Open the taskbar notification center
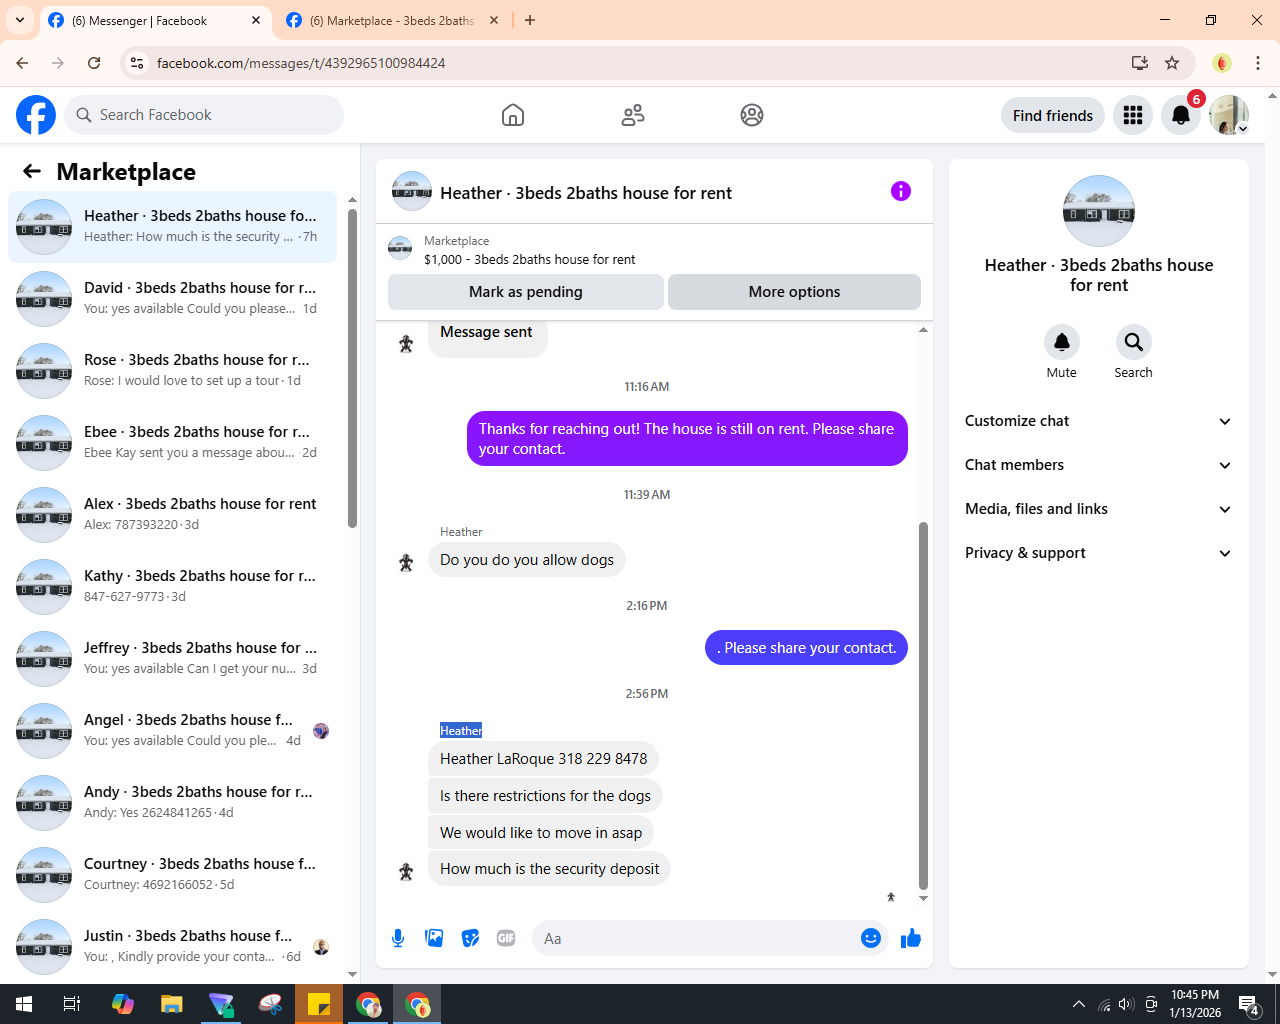Image resolution: width=1280 pixels, height=1024 pixels. (1248, 1004)
